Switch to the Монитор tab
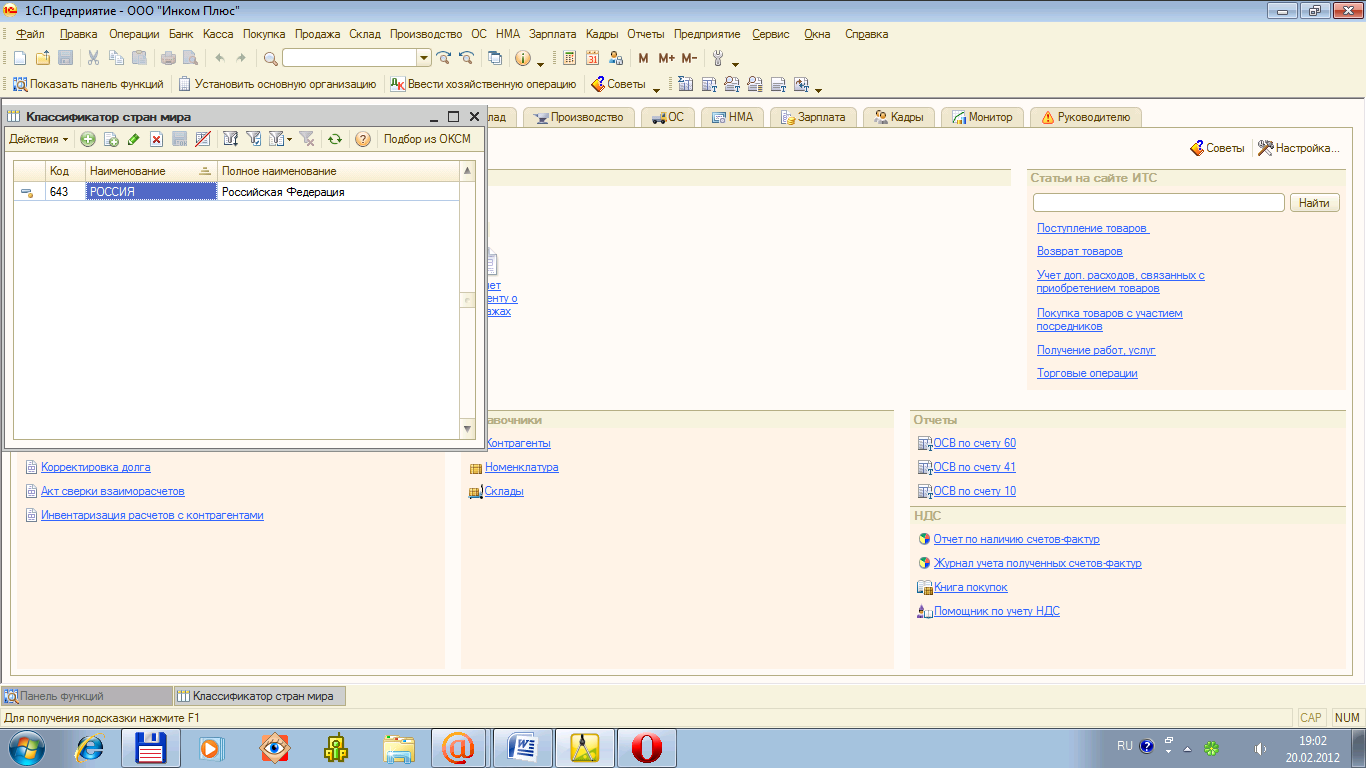The width and height of the screenshot is (1366, 768). (x=982, y=117)
